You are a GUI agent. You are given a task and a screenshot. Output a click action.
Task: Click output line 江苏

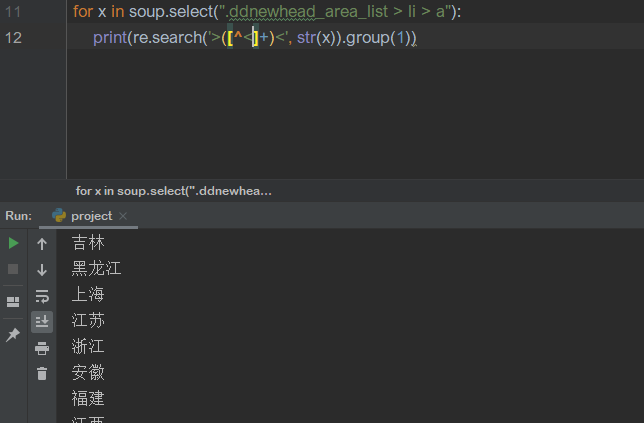click(x=88, y=320)
